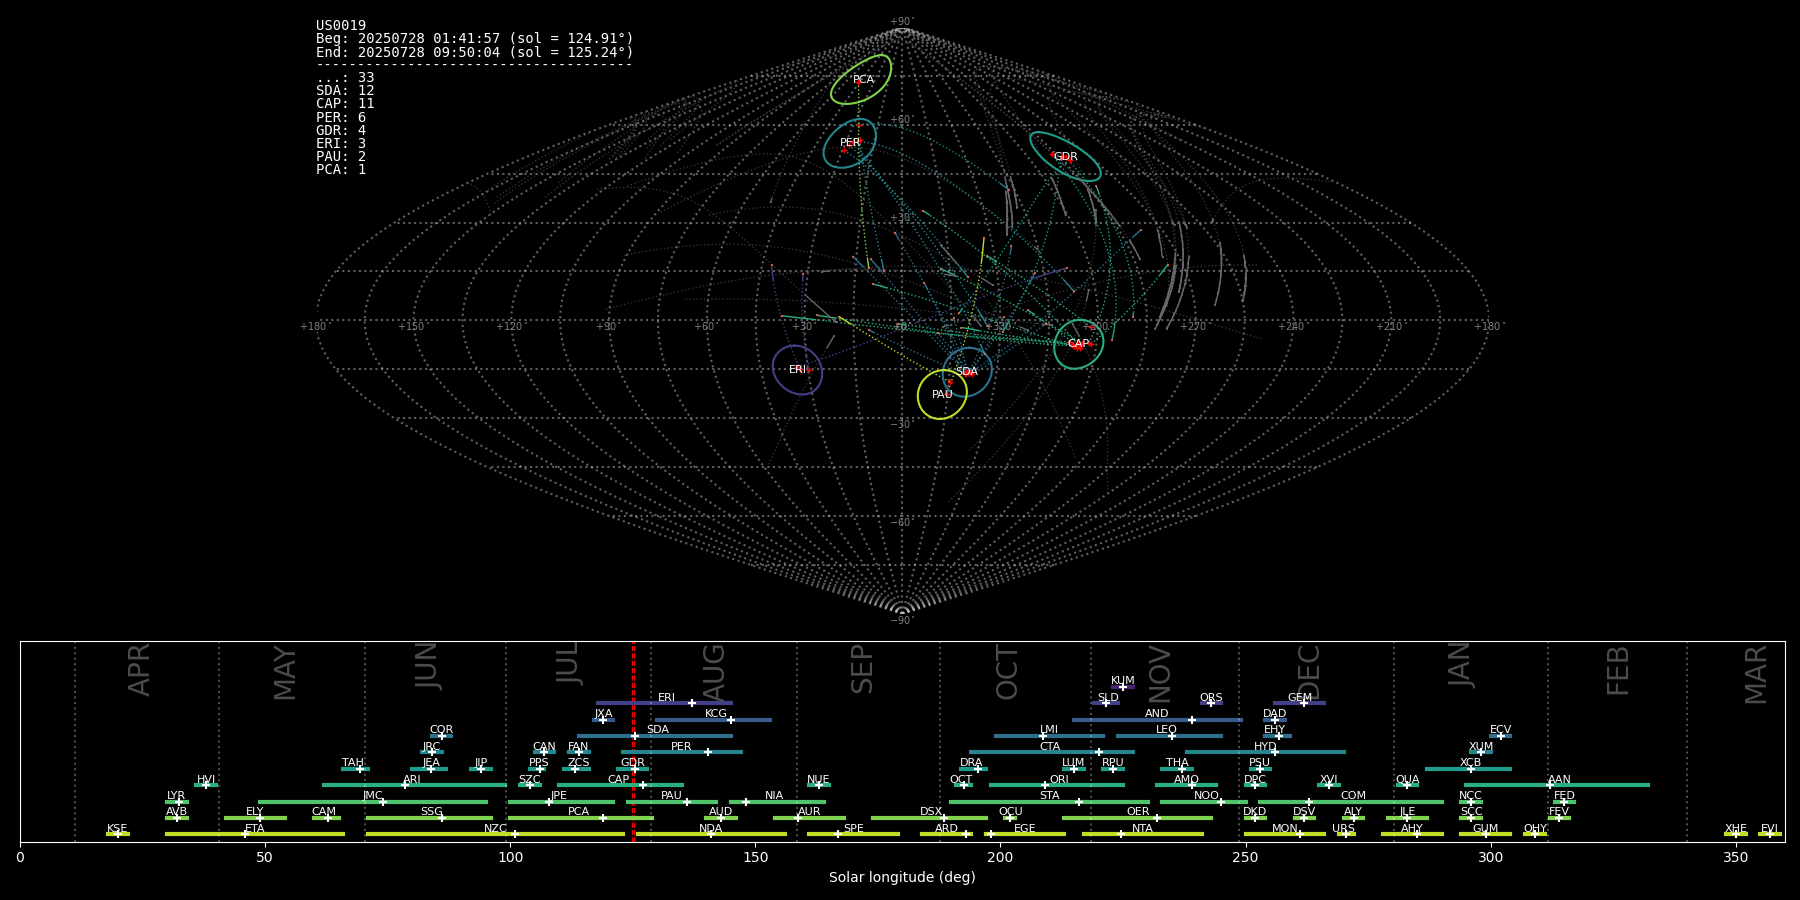Click the HVI shower label in the timeline
This screenshot has height=900, width=1800.
pos(206,780)
